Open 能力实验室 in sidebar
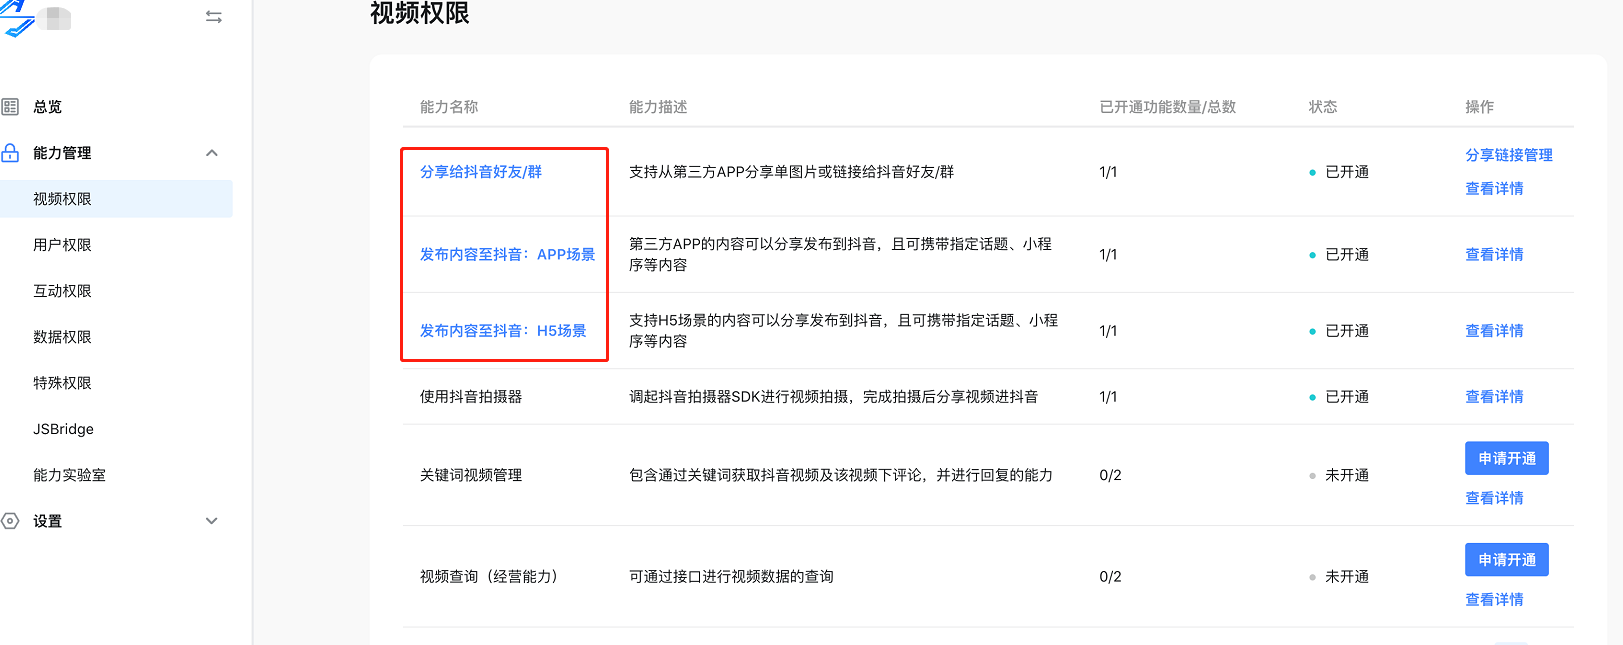Image resolution: width=1623 pixels, height=645 pixels. click(69, 475)
